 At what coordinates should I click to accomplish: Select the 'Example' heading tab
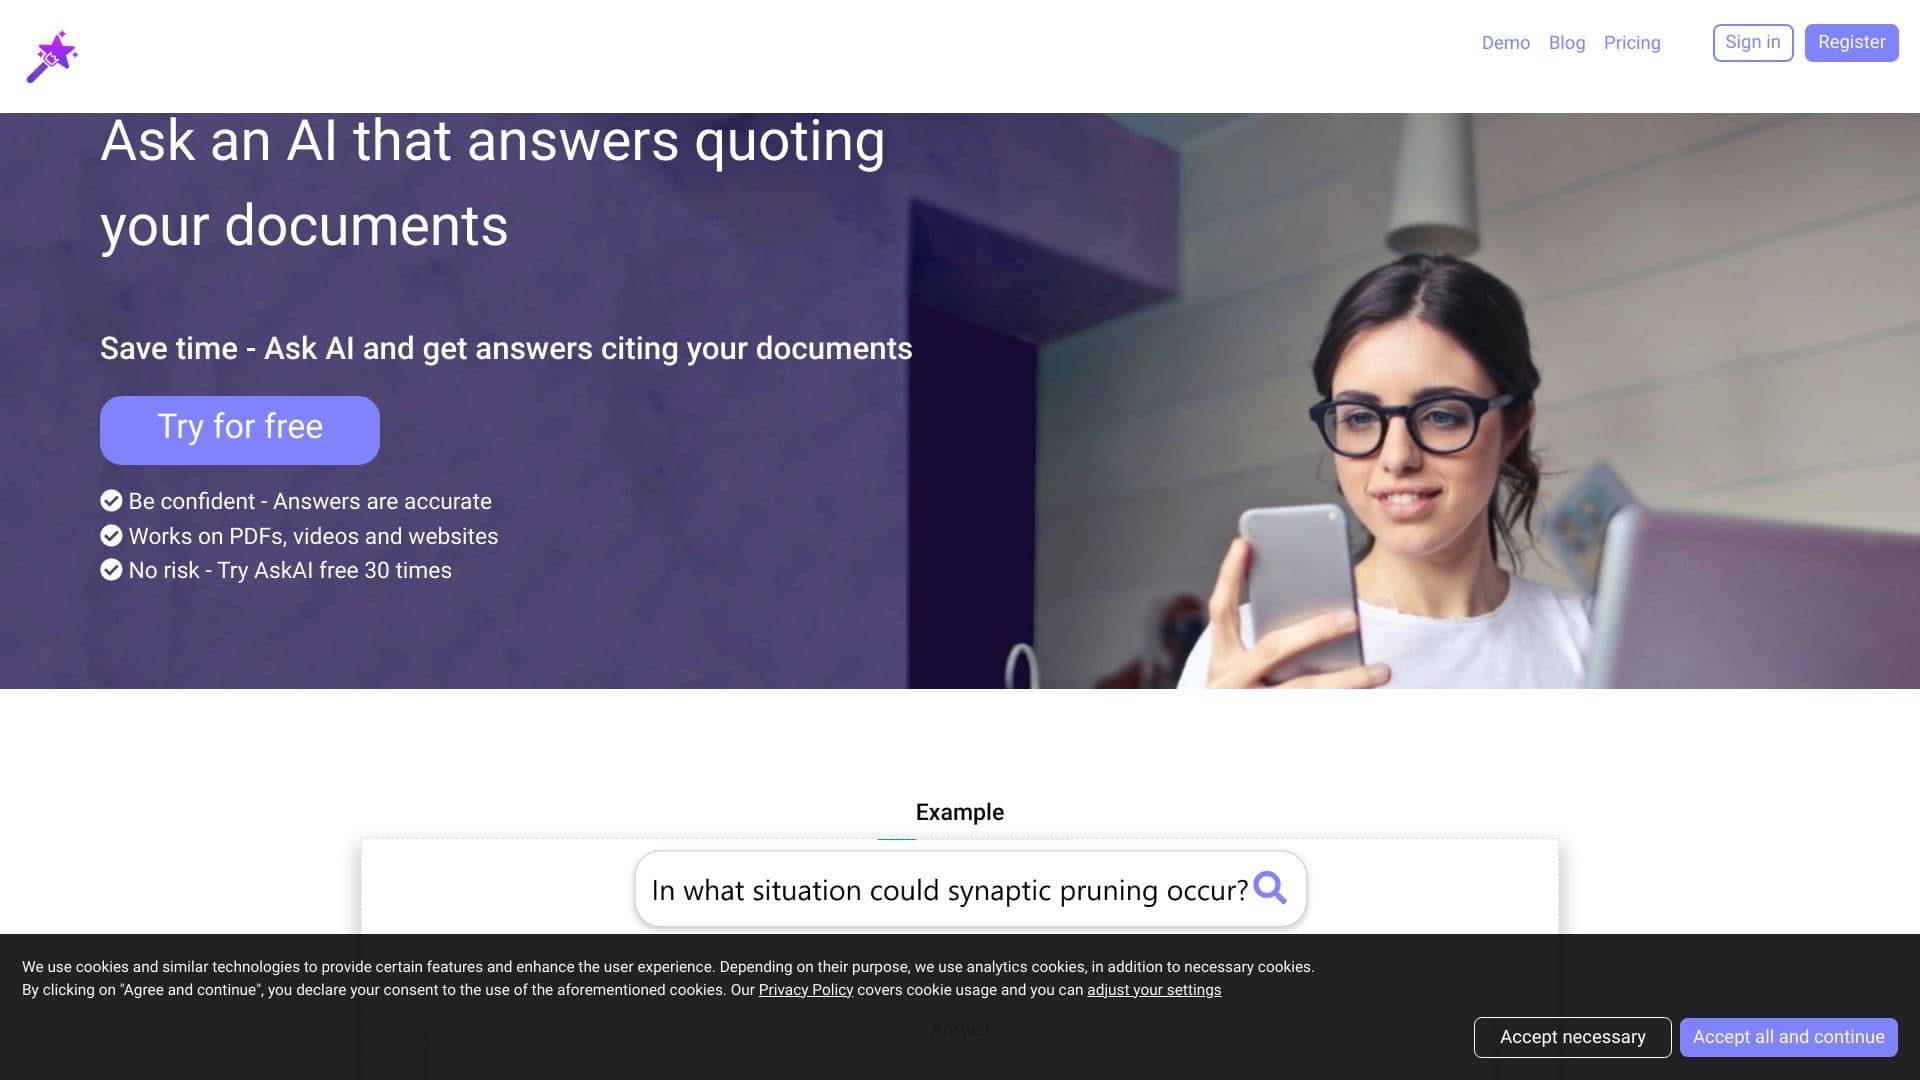pos(959,812)
